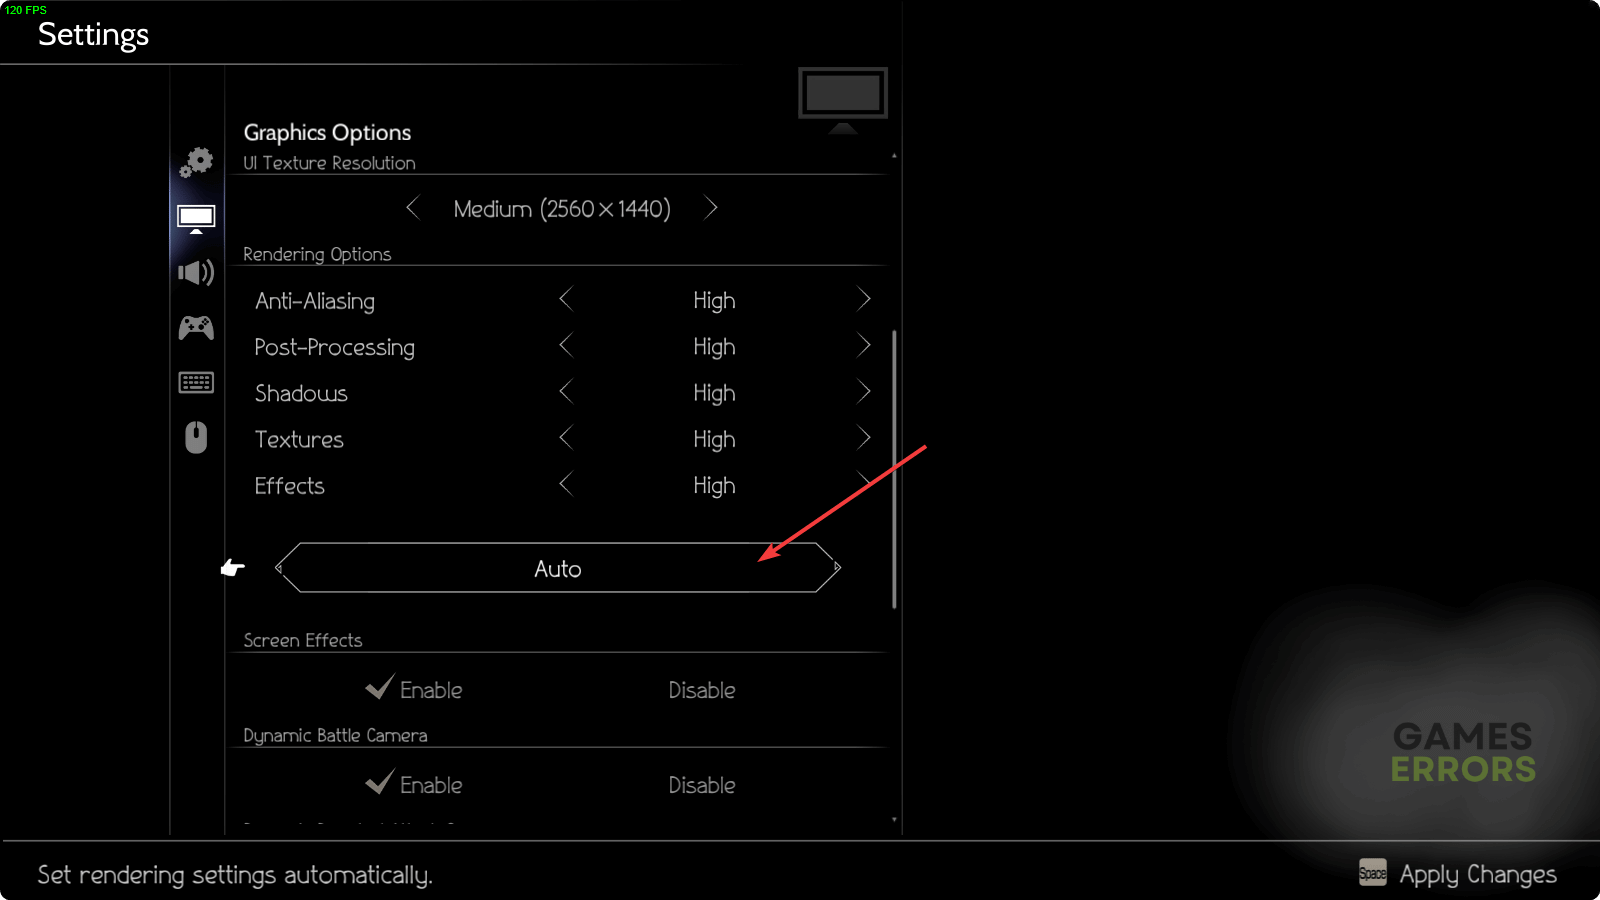
Task: Click the settings list scrollbar thumb
Action: click(x=894, y=469)
